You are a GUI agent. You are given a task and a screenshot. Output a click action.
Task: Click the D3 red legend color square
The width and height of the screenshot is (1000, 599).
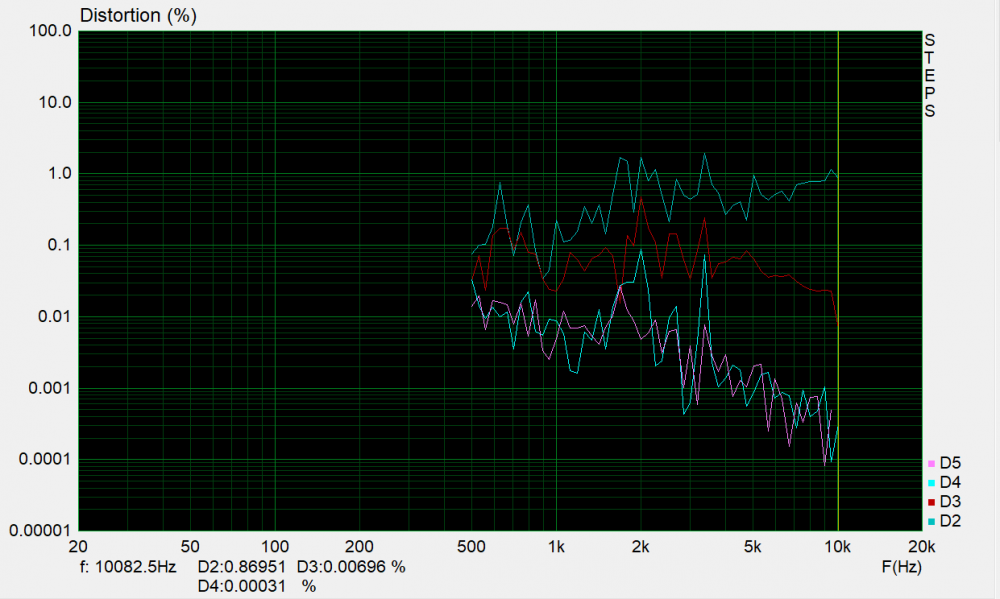tap(932, 502)
